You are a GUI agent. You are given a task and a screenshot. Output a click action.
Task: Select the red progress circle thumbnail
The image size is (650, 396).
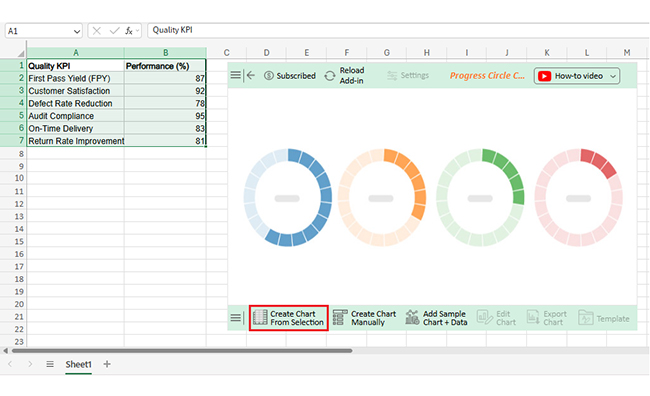tap(579, 197)
